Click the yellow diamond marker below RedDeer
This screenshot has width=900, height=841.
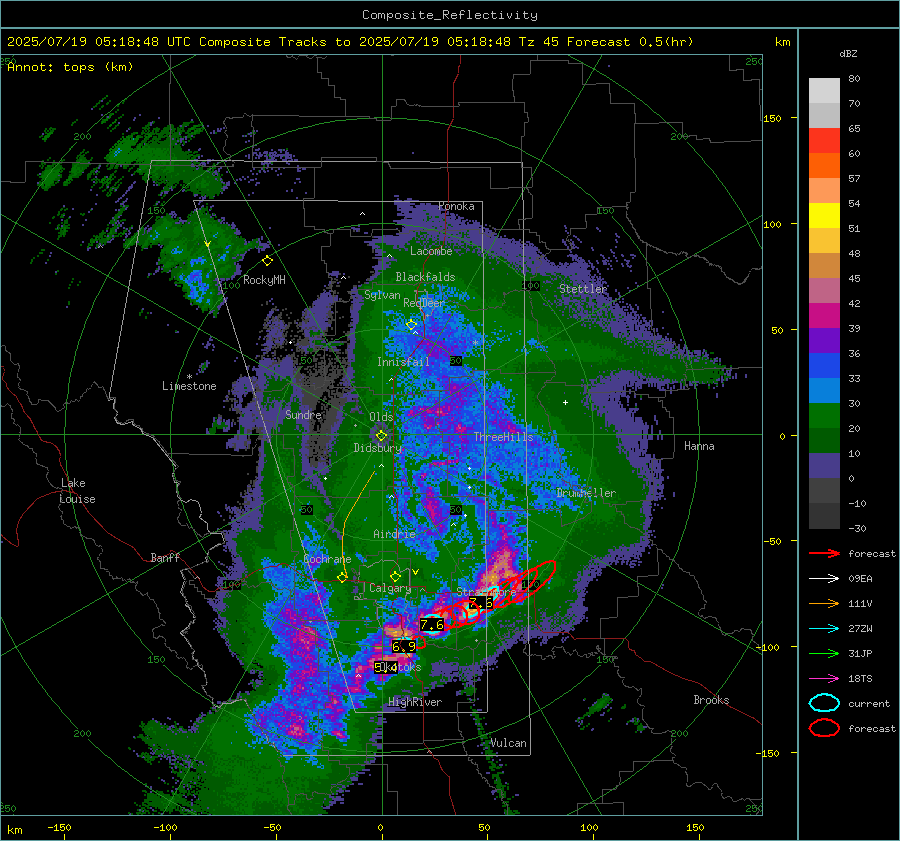411,325
